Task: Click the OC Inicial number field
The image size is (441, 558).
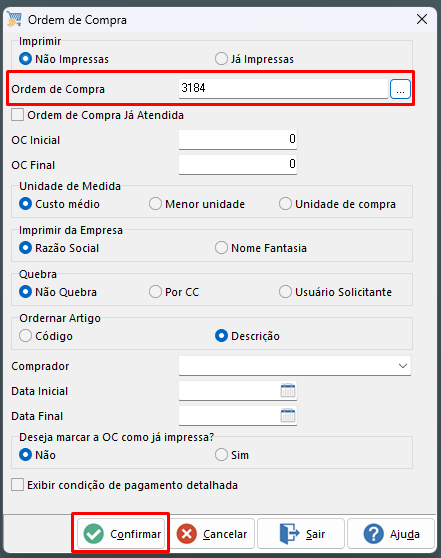Action: (238, 139)
